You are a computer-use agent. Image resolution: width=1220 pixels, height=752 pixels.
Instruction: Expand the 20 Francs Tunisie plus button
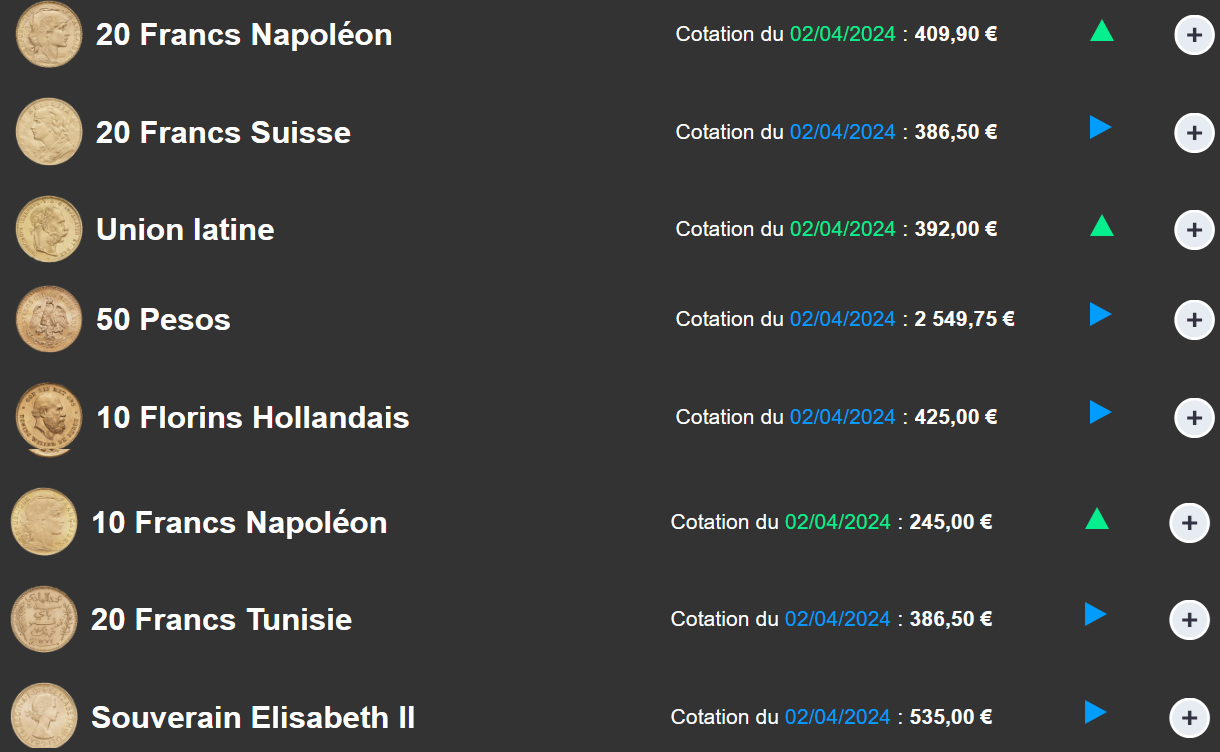coord(1189,620)
